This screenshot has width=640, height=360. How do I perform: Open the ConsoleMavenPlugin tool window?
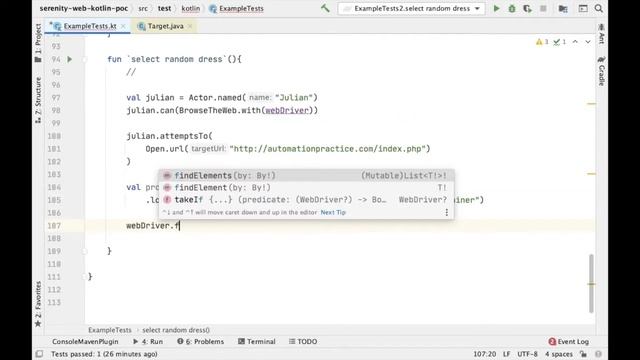pyautogui.click(x=85, y=342)
